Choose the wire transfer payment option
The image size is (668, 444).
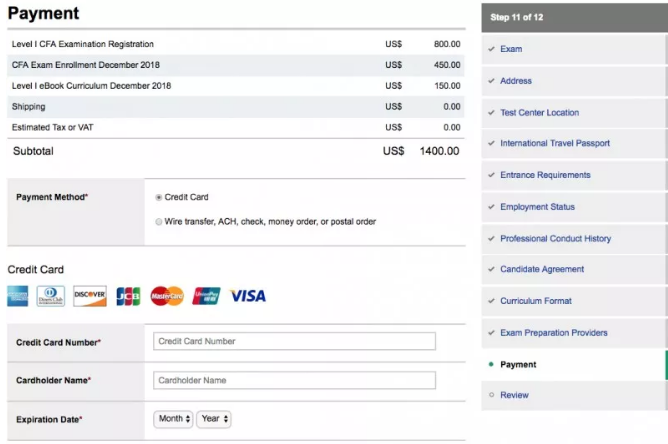pos(159,222)
